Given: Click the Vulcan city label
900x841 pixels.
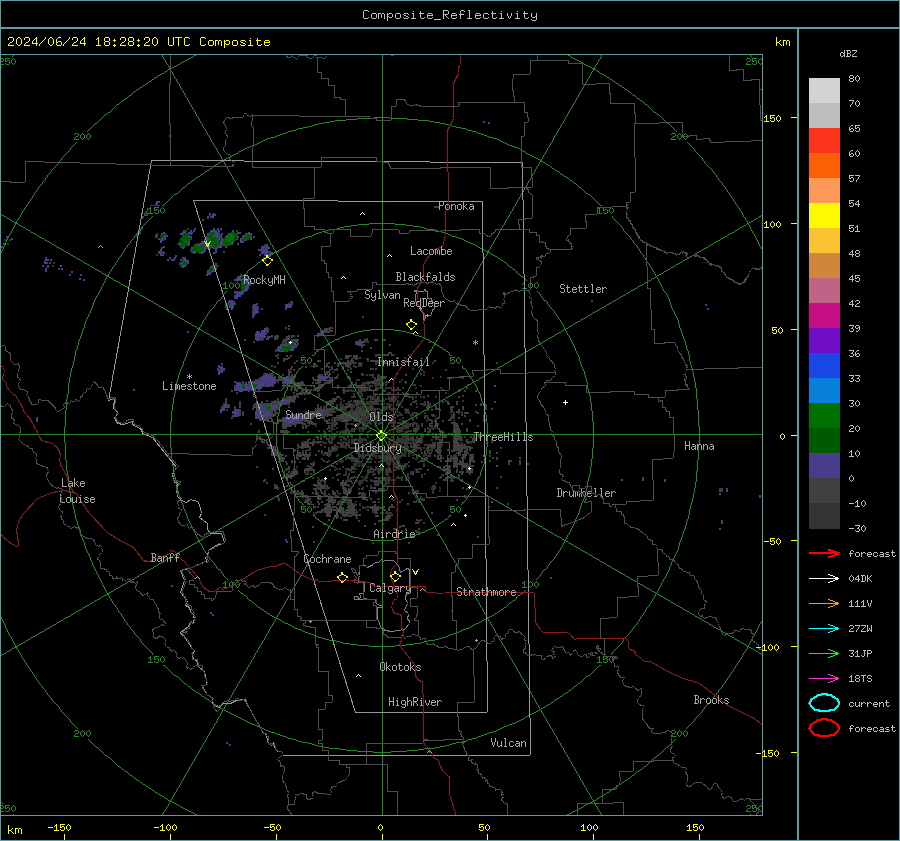Looking at the screenshot, I should [x=508, y=743].
